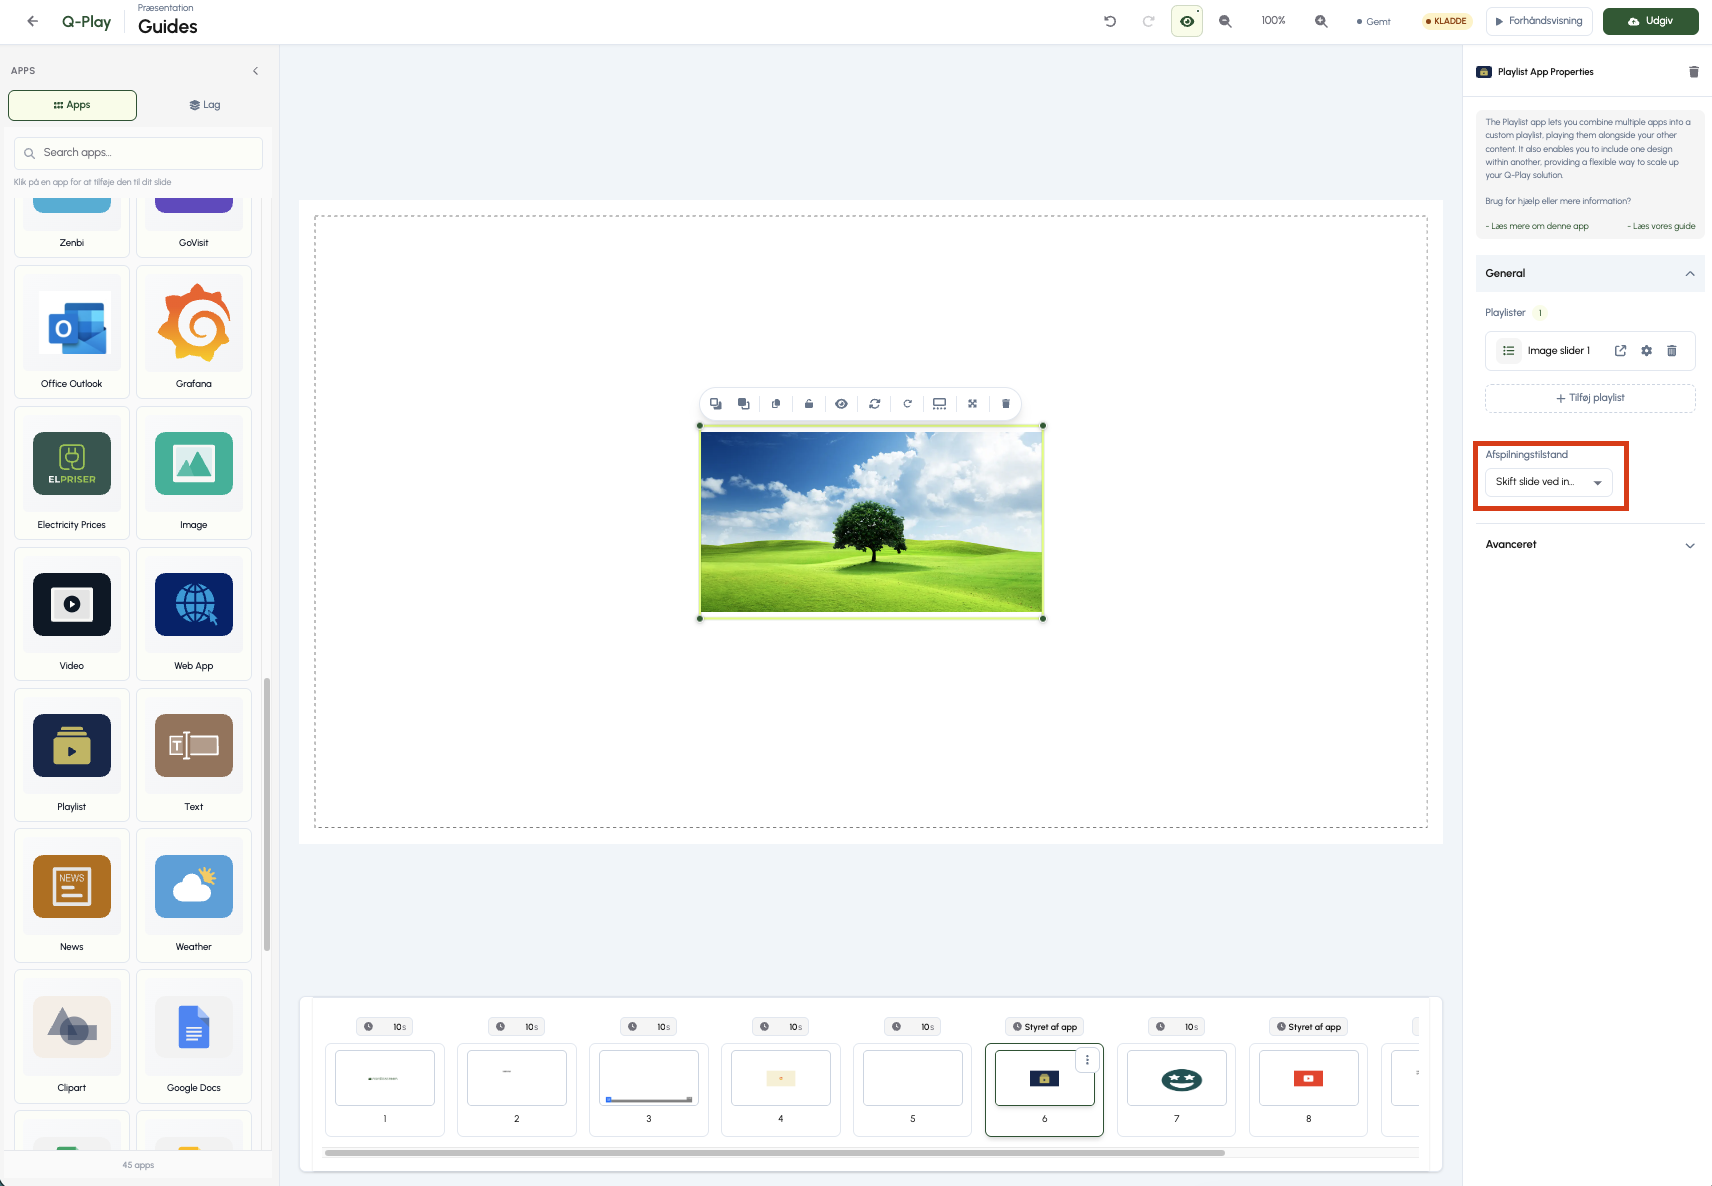Delete the Playlist app via properties header trash

pyautogui.click(x=1694, y=72)
